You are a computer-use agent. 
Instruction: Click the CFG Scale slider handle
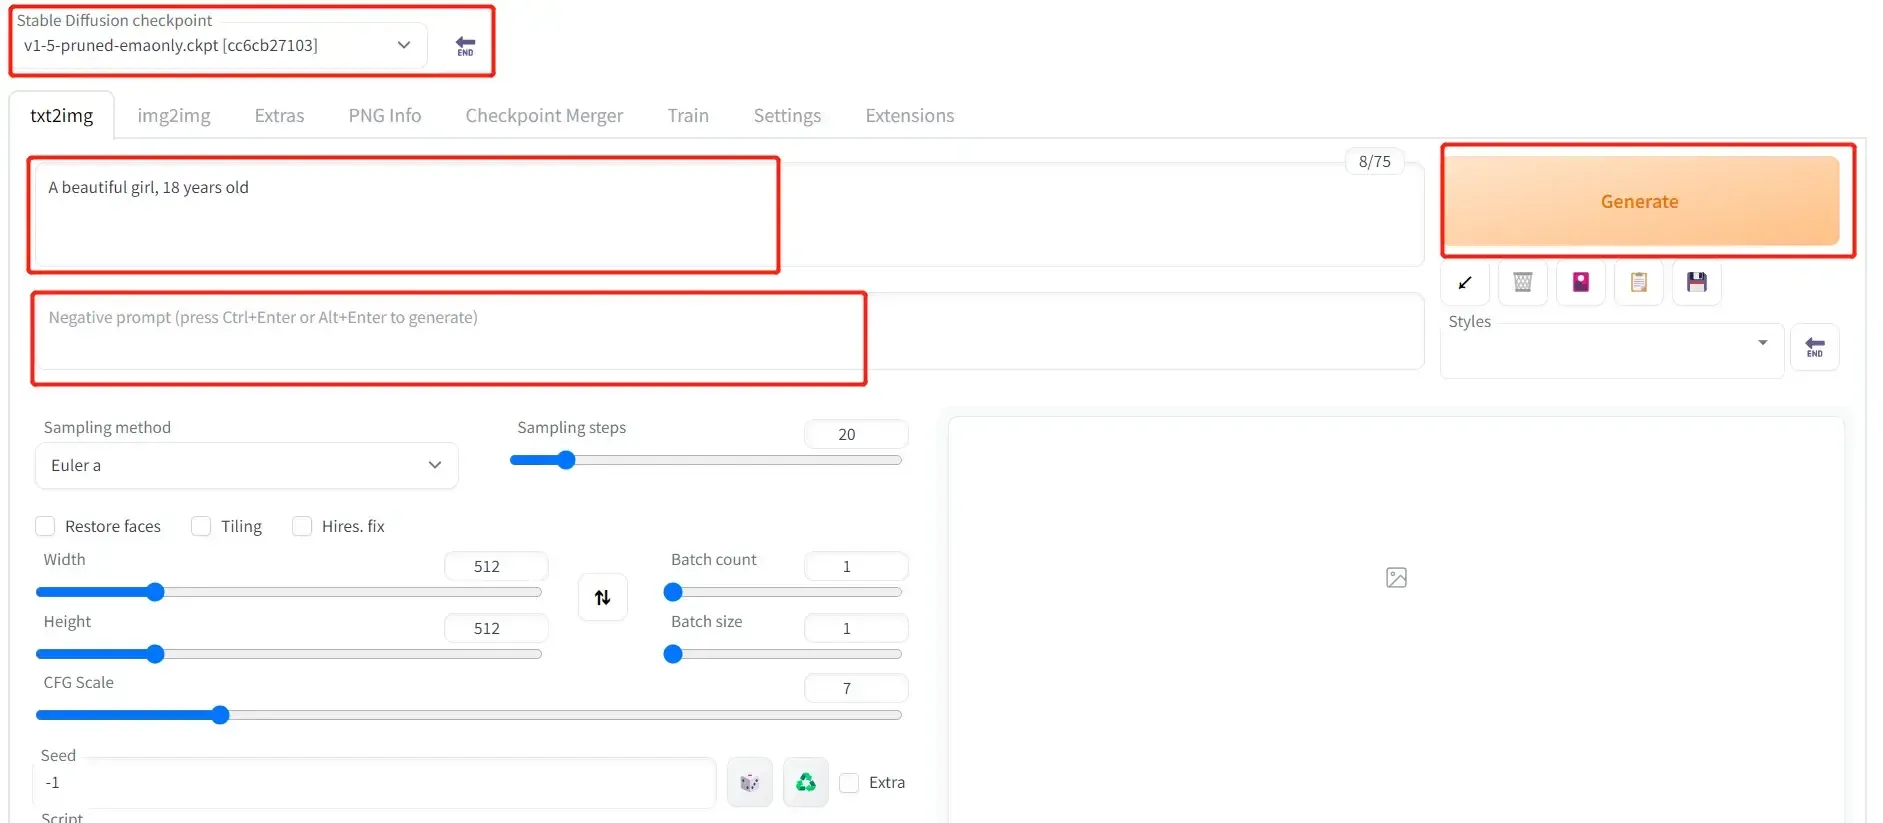click(220, 715)
